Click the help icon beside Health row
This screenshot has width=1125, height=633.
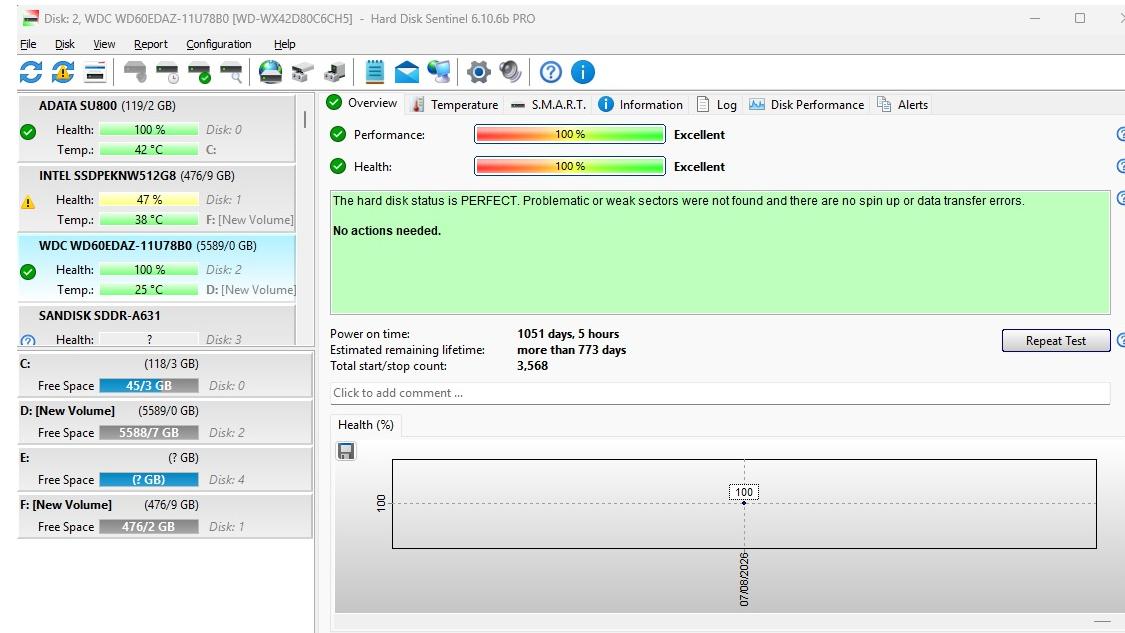[1121, 167]
